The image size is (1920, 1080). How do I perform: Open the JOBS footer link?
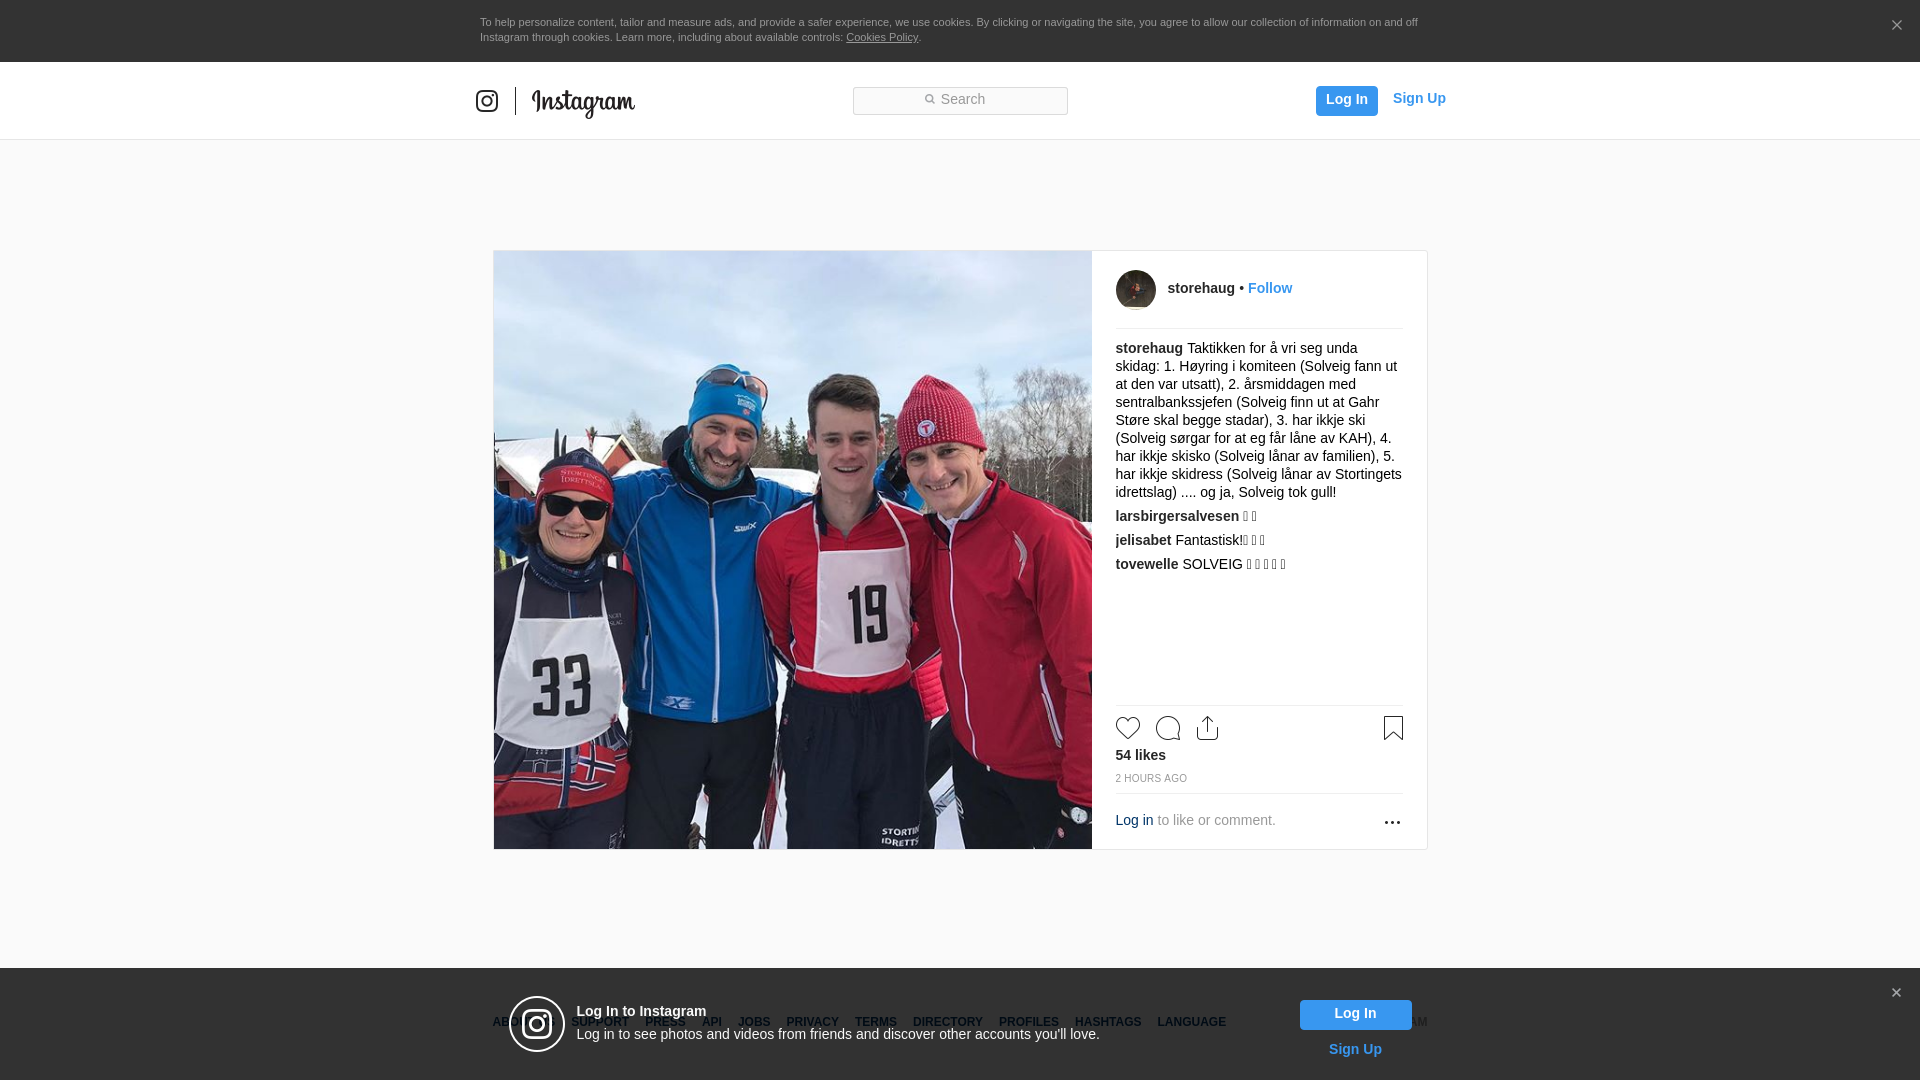coord(754,1022)
